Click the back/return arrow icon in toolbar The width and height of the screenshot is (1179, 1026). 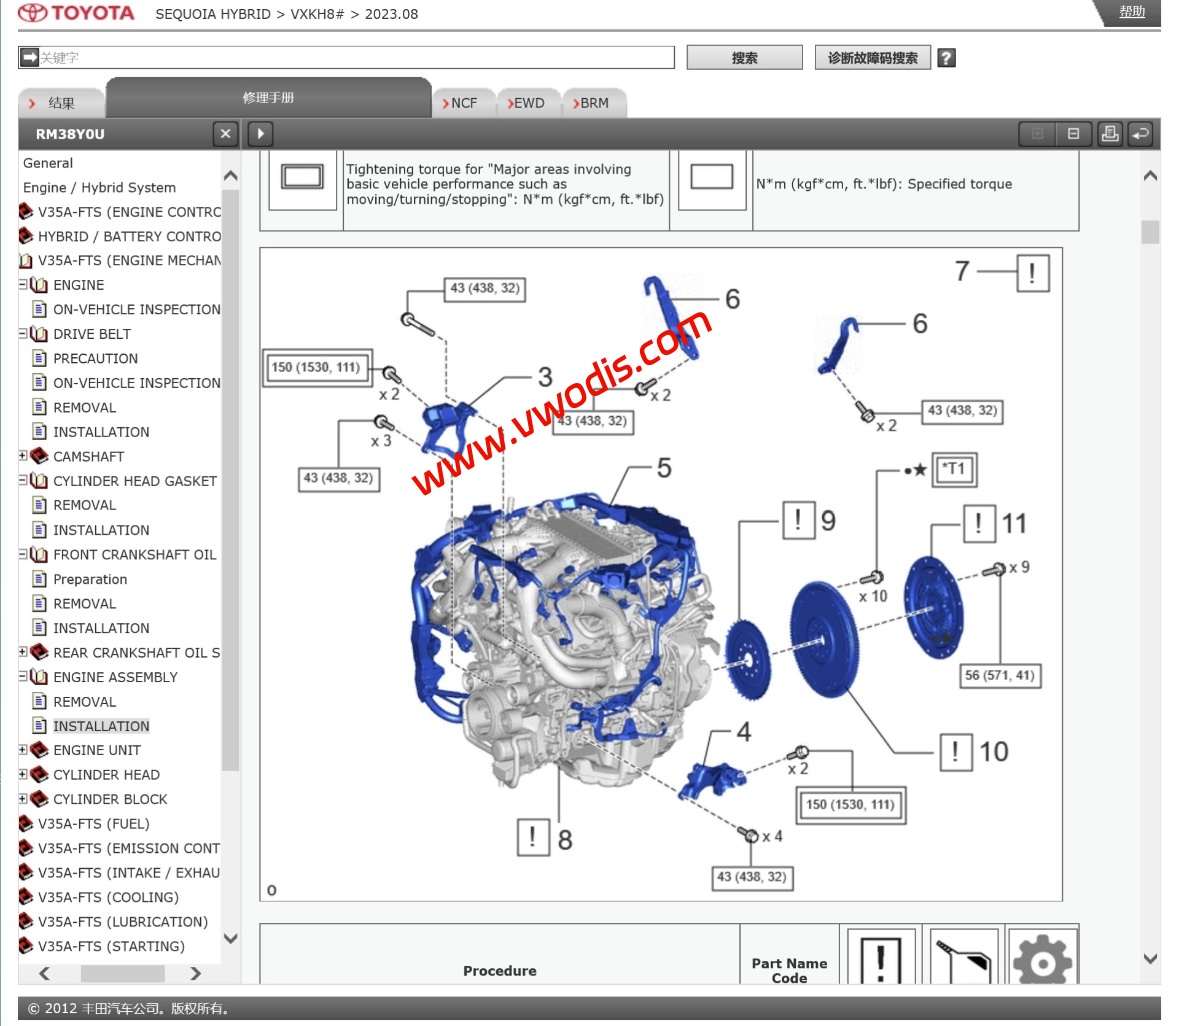click(1140, 134)
